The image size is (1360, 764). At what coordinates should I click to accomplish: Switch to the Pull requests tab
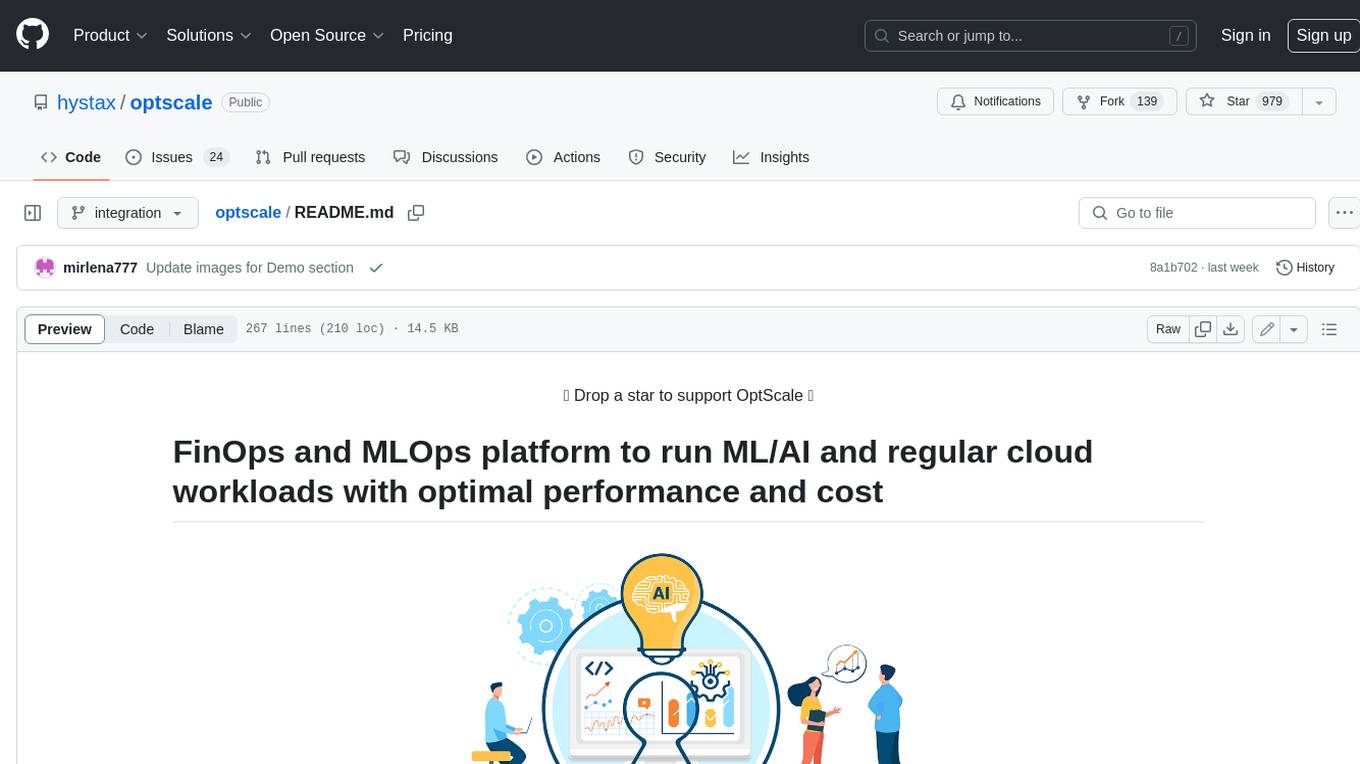click(310, 157)
